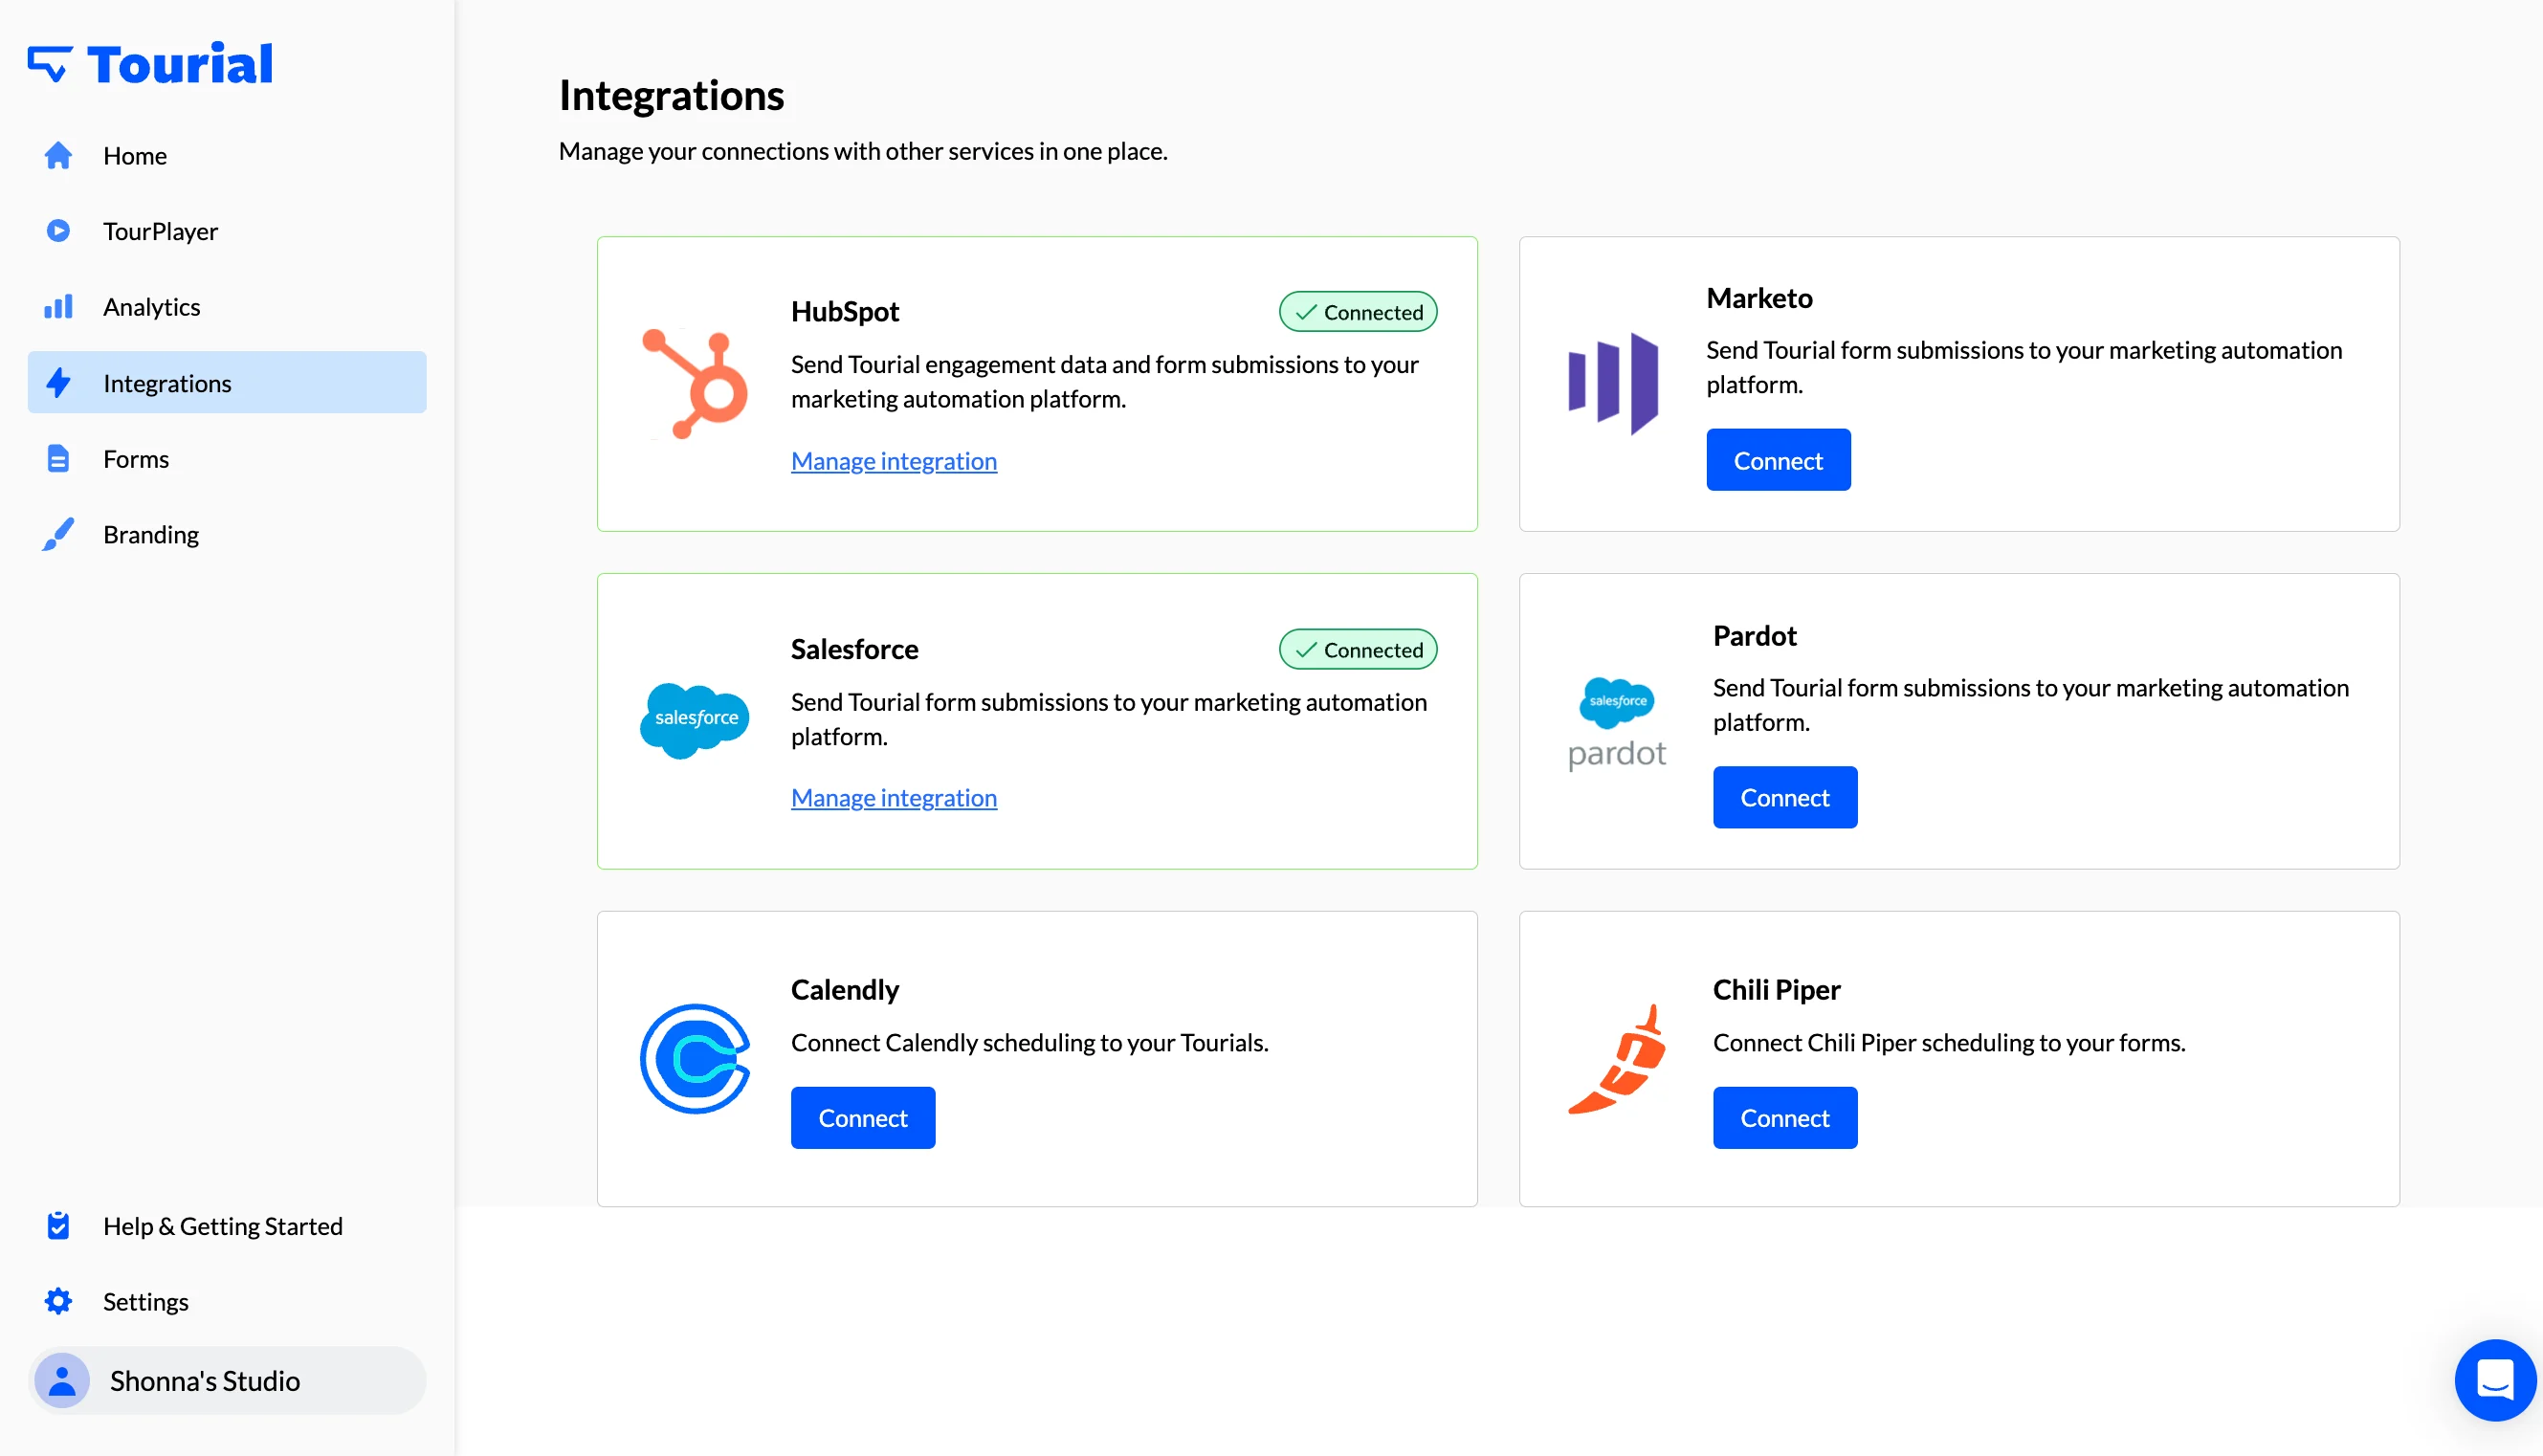
Task: Click Manage integration for Salesforce
Action: (894, 798)
